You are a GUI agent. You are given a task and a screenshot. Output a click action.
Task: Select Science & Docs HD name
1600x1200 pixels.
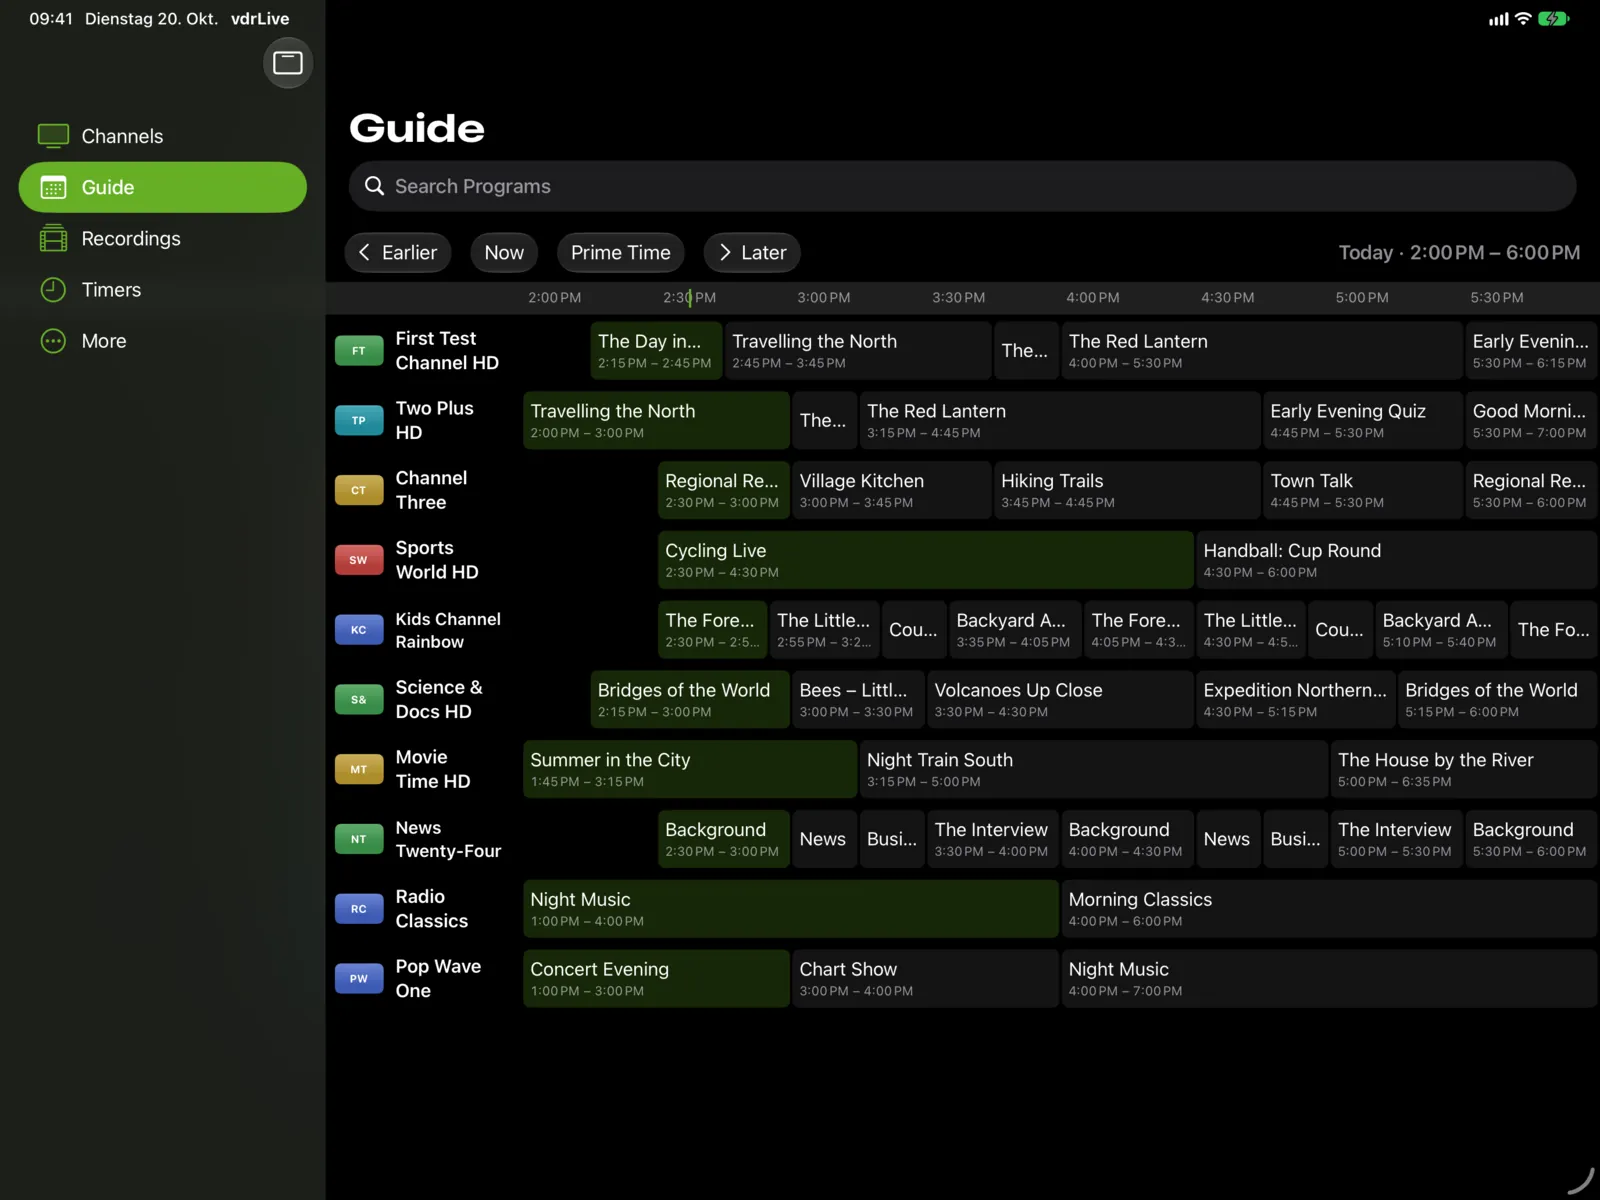(x=439, y=700)
